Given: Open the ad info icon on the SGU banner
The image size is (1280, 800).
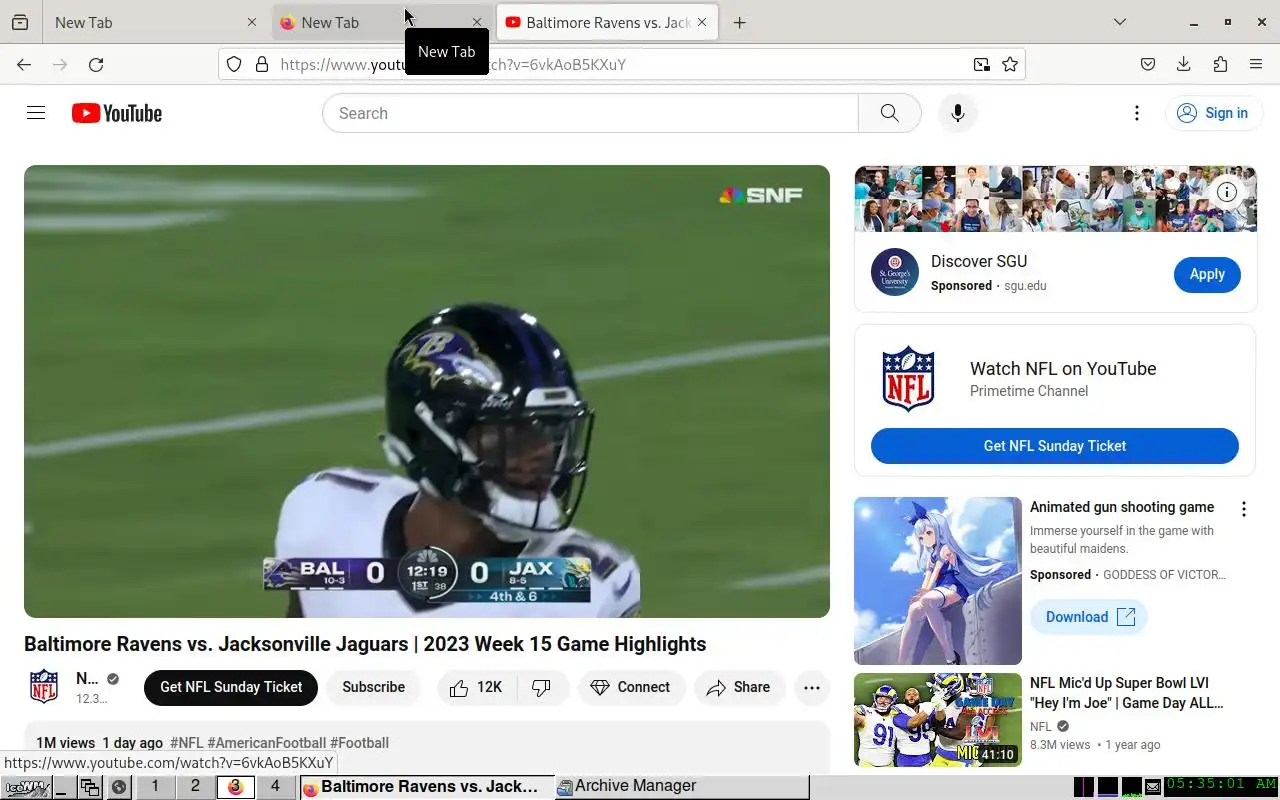Looking at the screenshot, I should pyautogui.click(x=1227, y=192).
